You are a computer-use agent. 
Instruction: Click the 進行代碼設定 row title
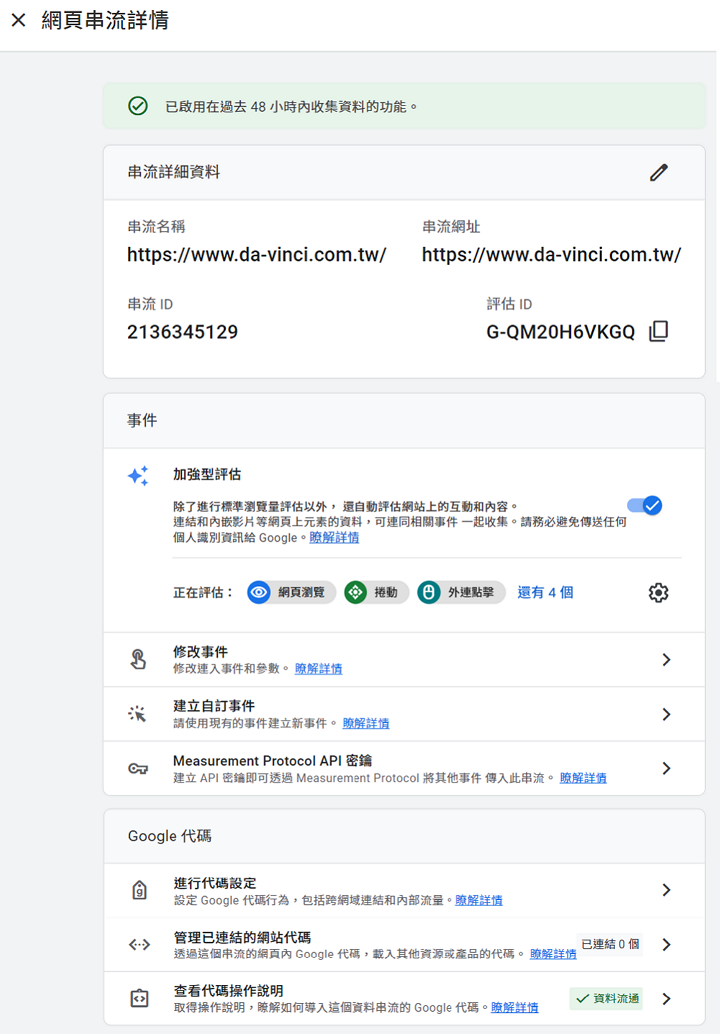click(215, 883)
